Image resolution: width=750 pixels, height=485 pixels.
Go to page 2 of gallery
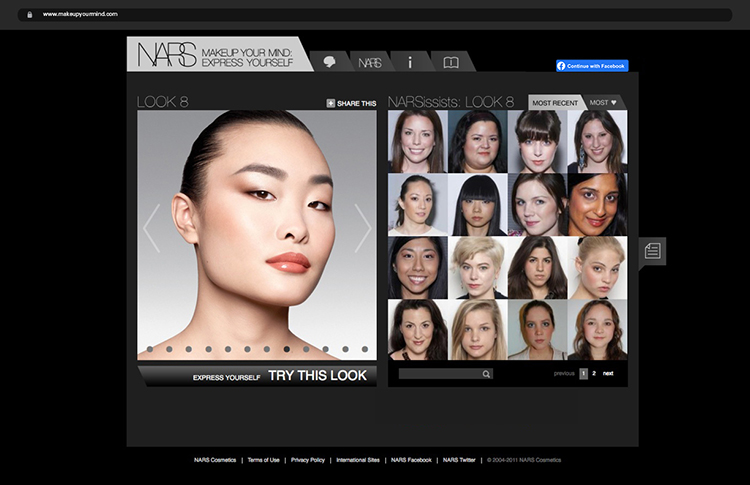point(594,373)
